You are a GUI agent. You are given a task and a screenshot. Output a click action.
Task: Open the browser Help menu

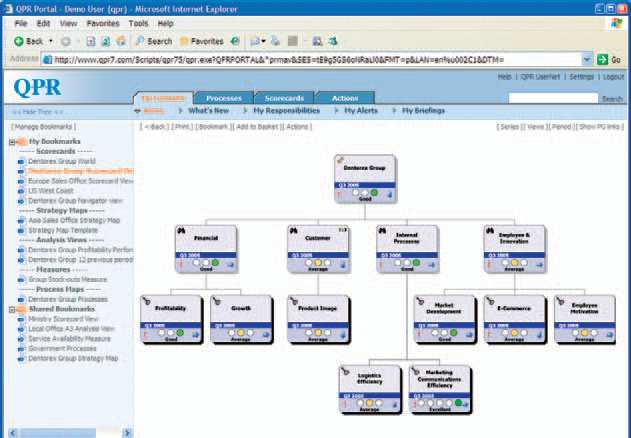[165, 24]
